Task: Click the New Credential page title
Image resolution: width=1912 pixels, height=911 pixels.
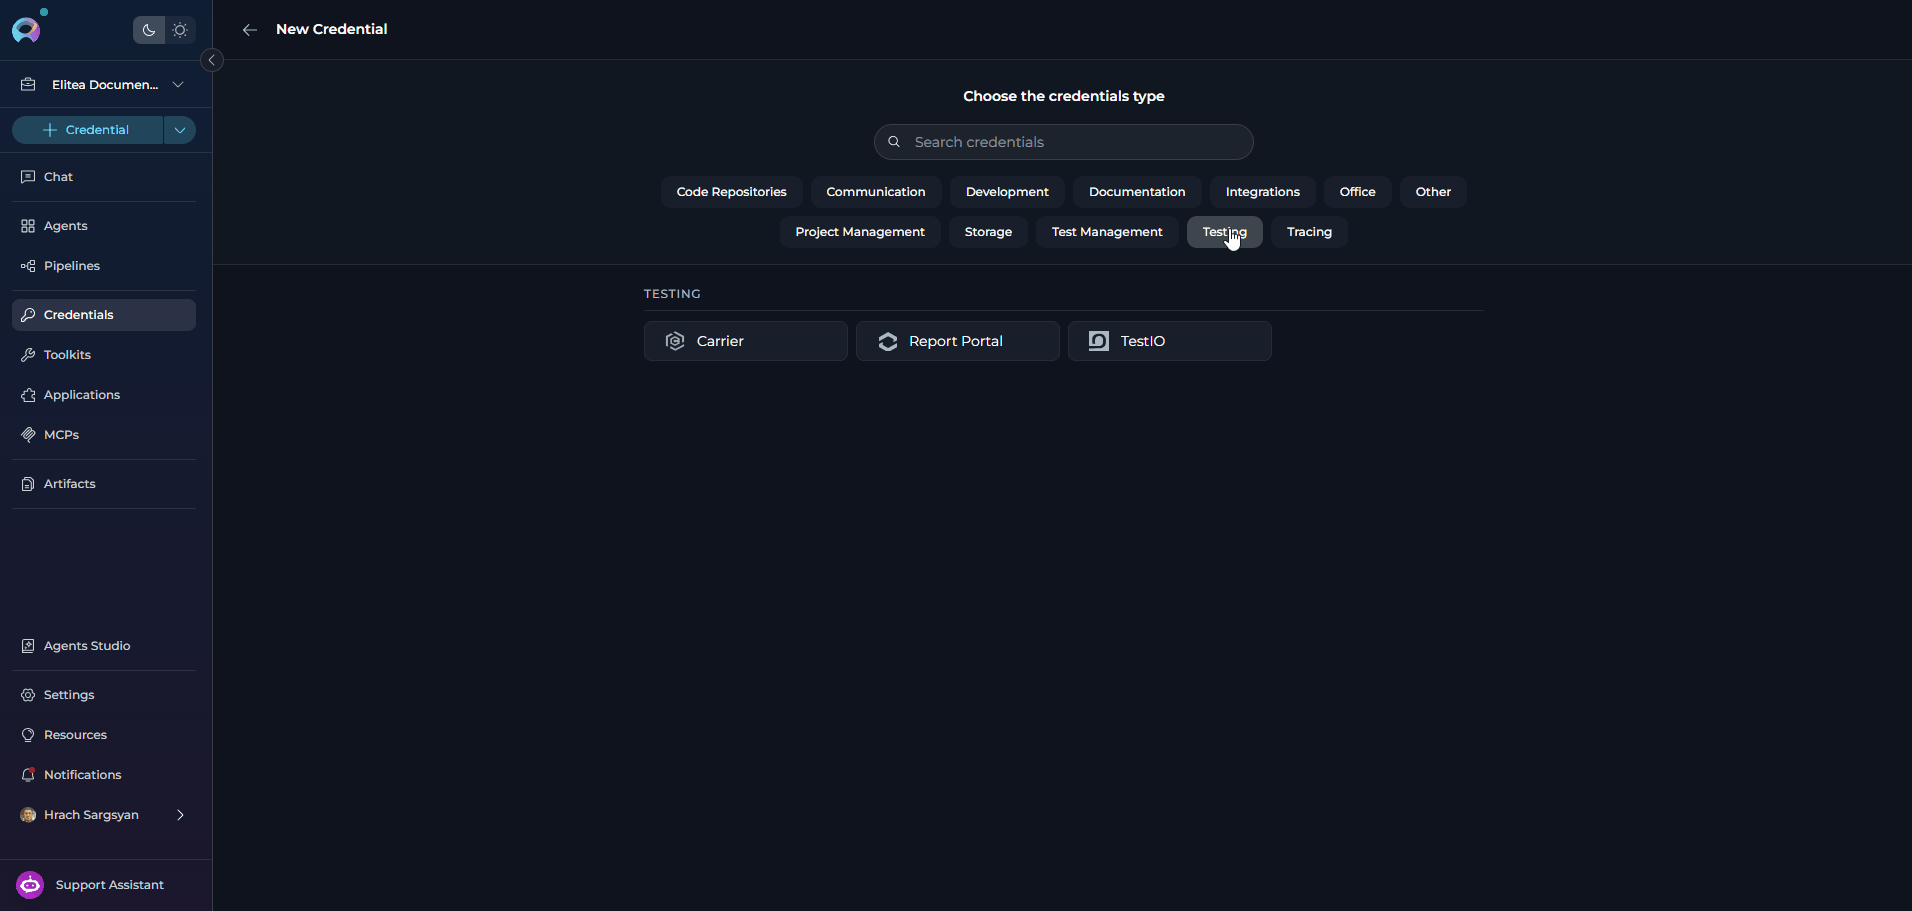Action: coord(332,29)
